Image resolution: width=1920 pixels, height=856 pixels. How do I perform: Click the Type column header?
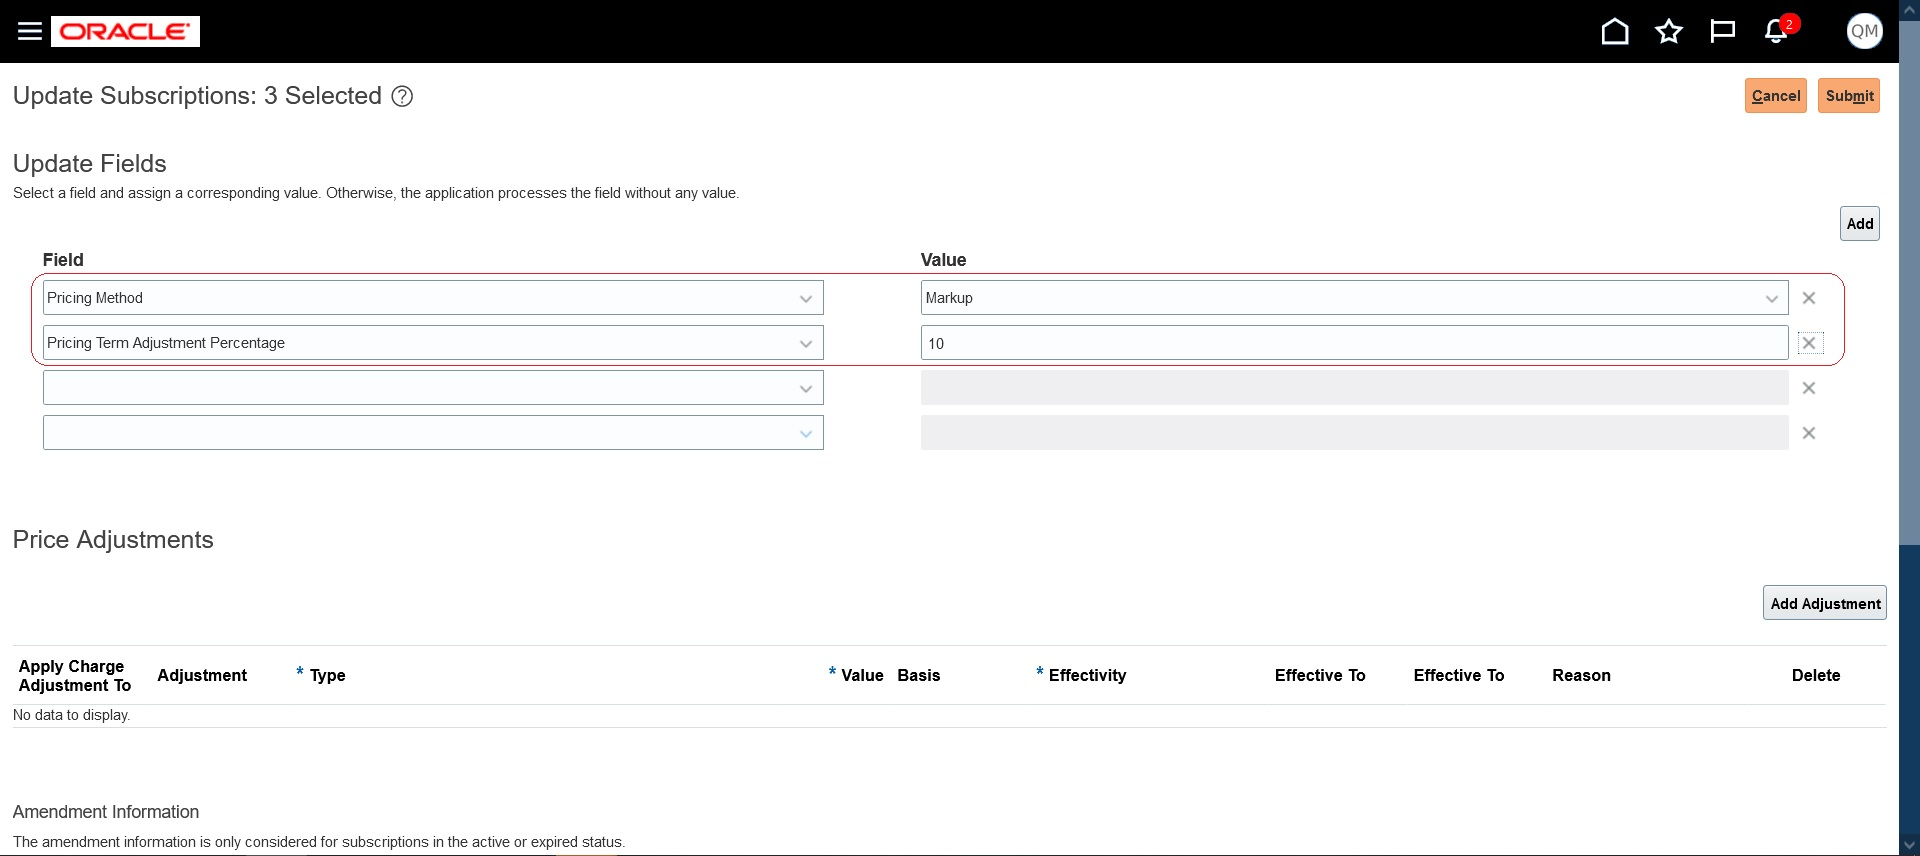coord(327,675)
